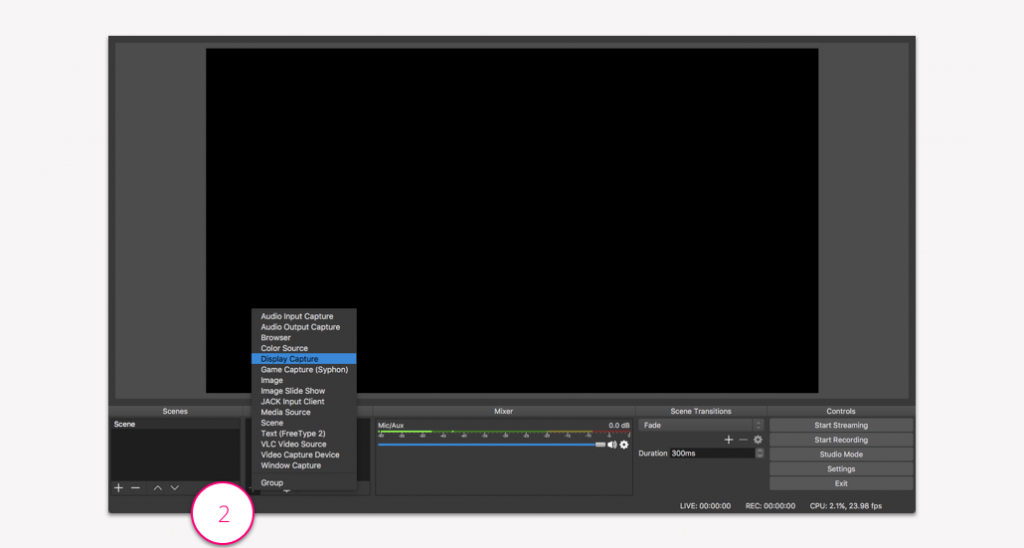Screen dimensions: 1024x548
Task: Mute the Mic/Aux speaker icon
Action: (x=612, y=445)
